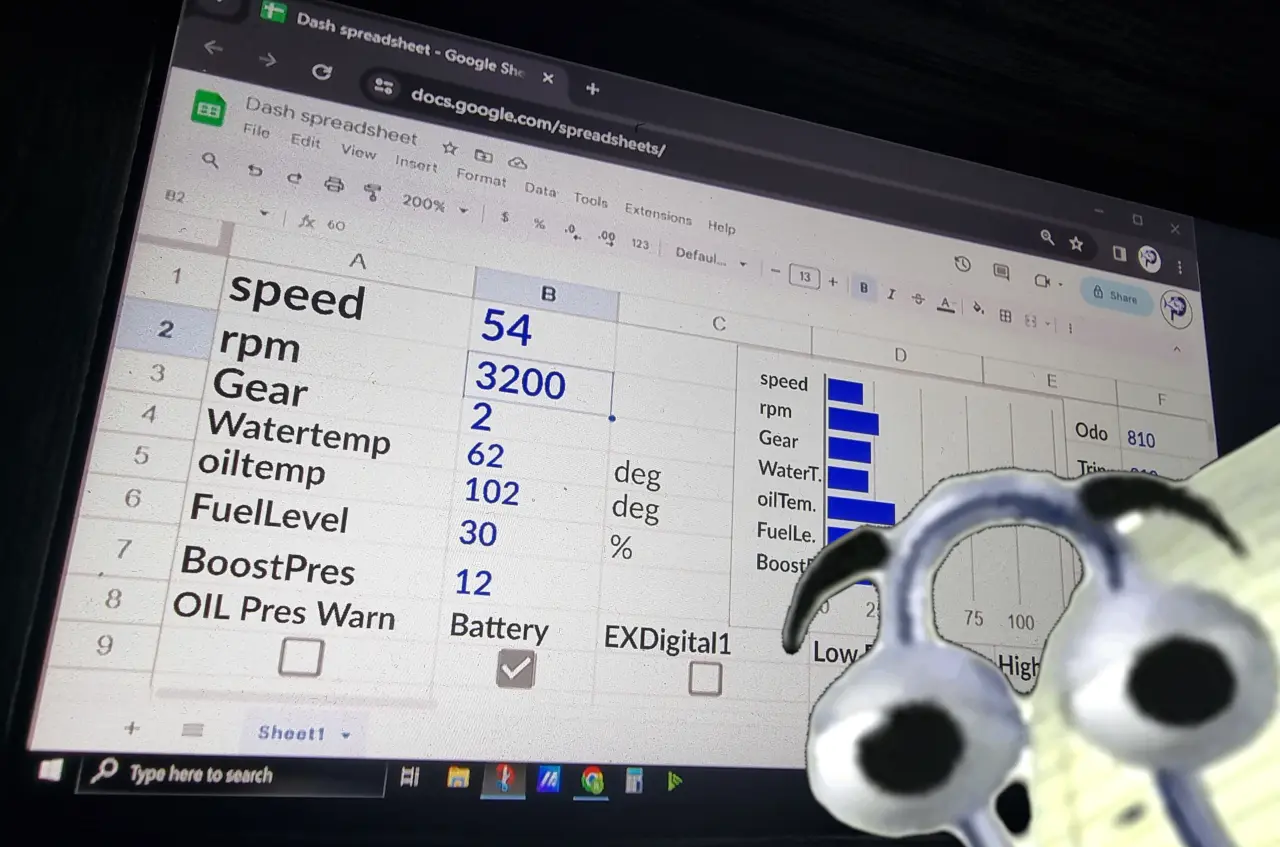Open the borders options dropdown arrow
Image resolution: width=1280 pixels, height=847 pixels.
pos(1047,322)
